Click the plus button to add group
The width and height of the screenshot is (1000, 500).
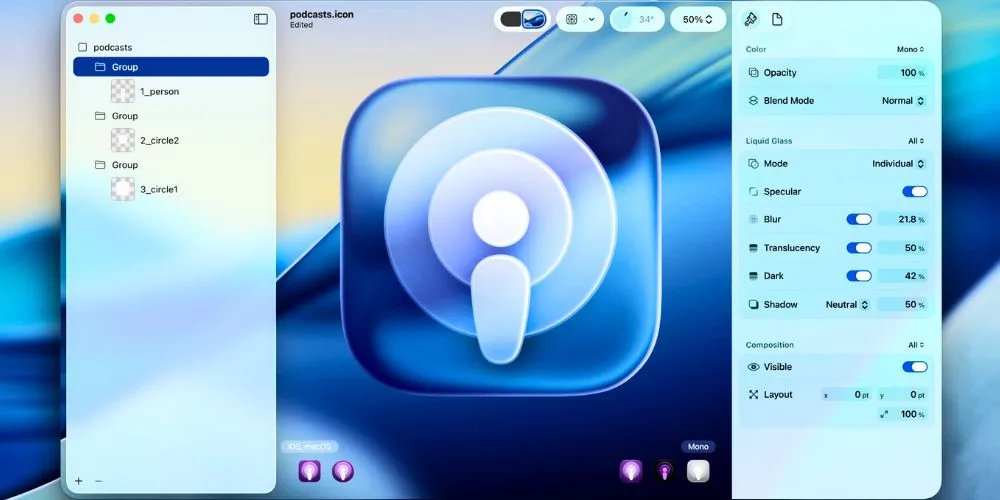click(78, 481)
